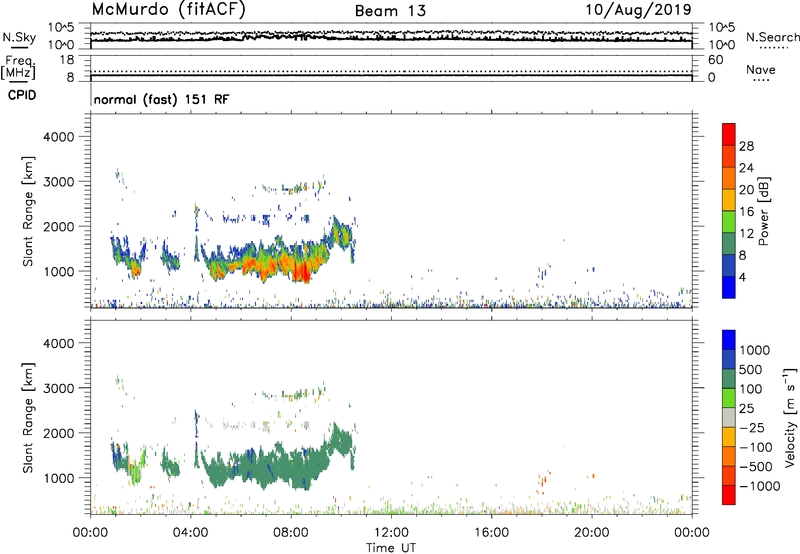Pick the light green segment of Power colorbar
This screenshot has height=554, width=800.
729,222
